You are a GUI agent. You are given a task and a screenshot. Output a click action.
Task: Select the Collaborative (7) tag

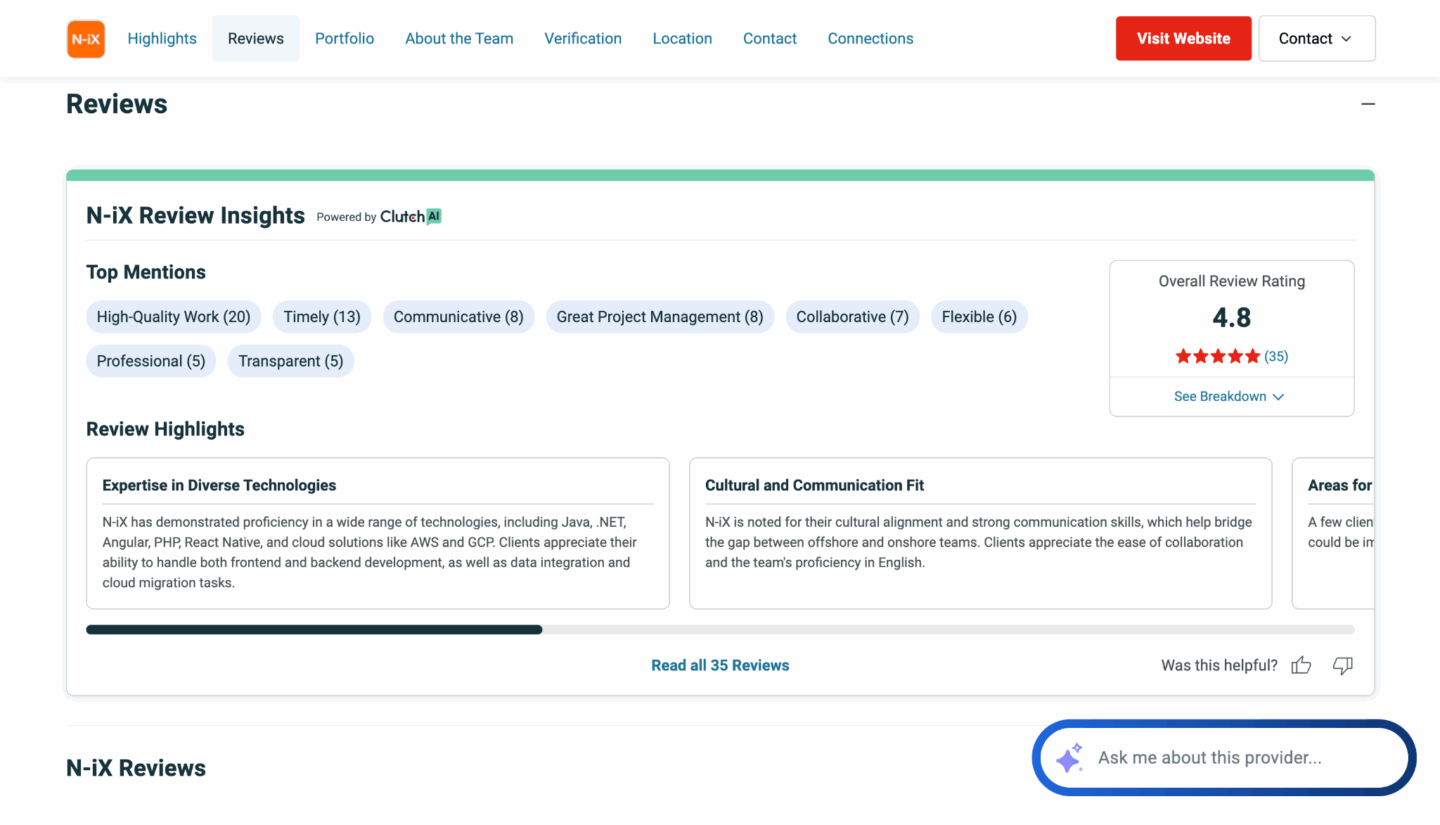pyautogui.click(x=852, y=317)
